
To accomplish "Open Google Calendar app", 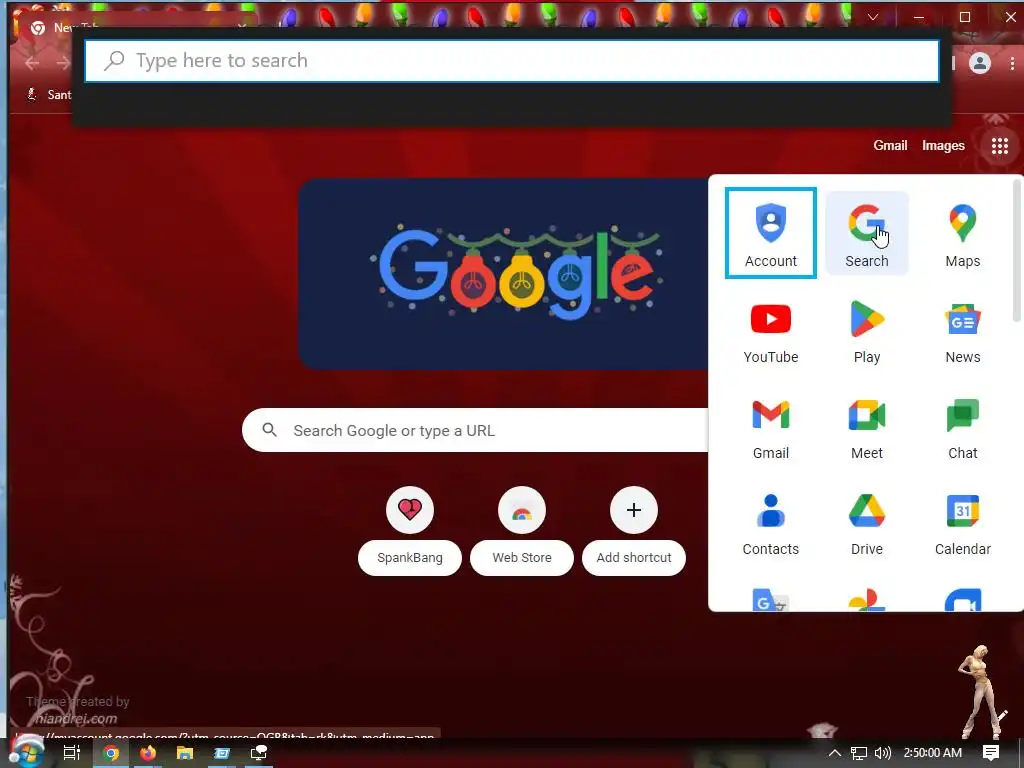I will 963,524.
